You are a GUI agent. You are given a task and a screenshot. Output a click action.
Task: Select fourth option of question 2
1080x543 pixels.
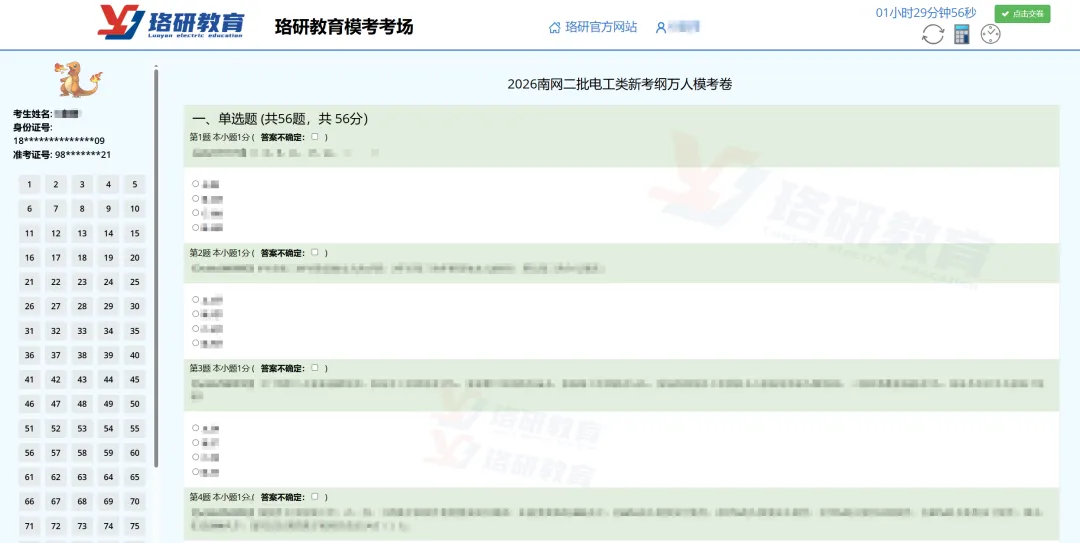point(196,342)
